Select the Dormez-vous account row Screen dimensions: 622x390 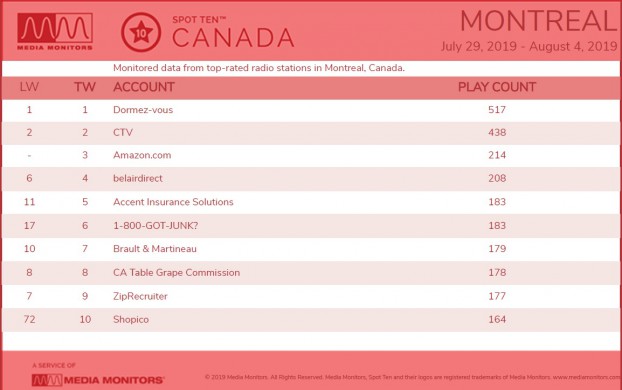(x=311, y=110)
